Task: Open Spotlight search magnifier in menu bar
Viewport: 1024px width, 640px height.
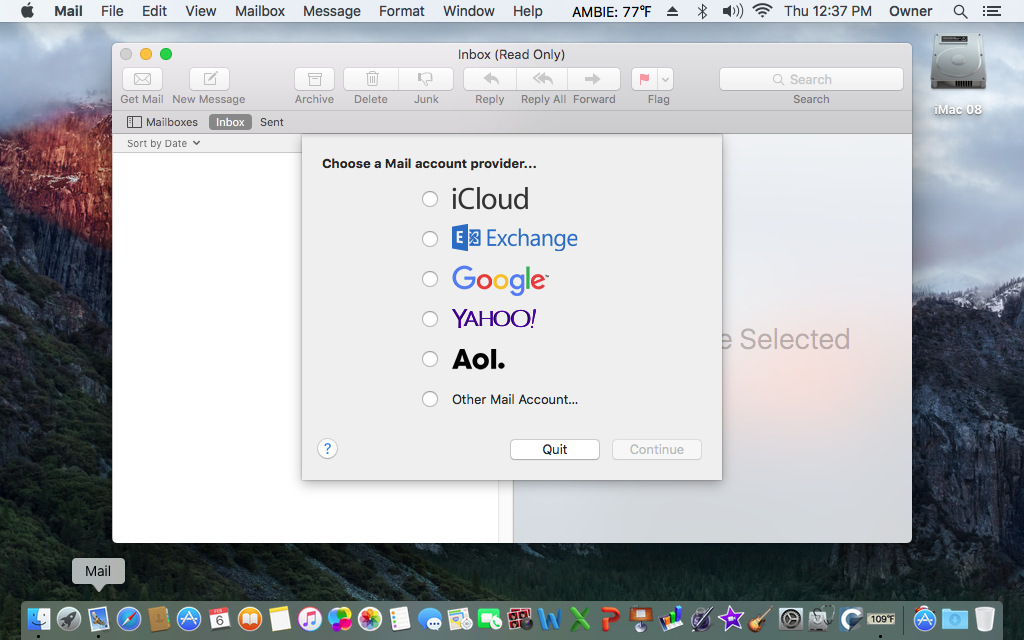Action: (960, 11)
